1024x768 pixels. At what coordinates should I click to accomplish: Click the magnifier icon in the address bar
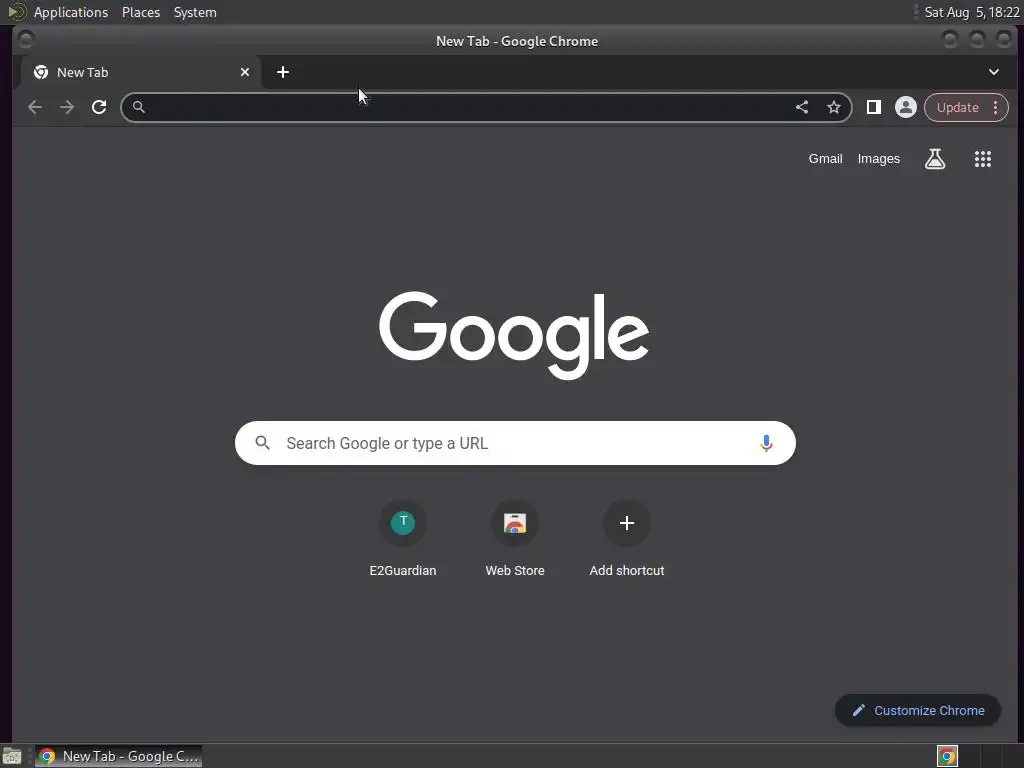click(x=138, y=107)
